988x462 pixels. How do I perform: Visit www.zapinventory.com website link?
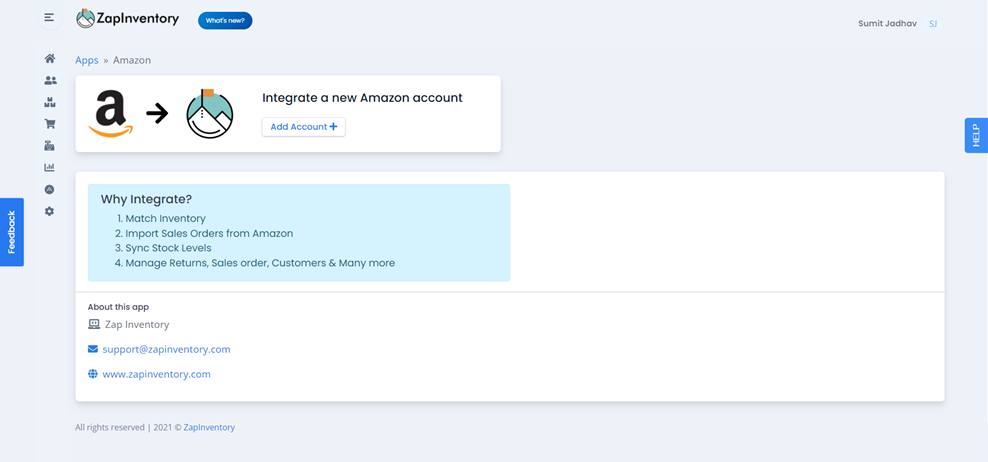pos(156,374)
